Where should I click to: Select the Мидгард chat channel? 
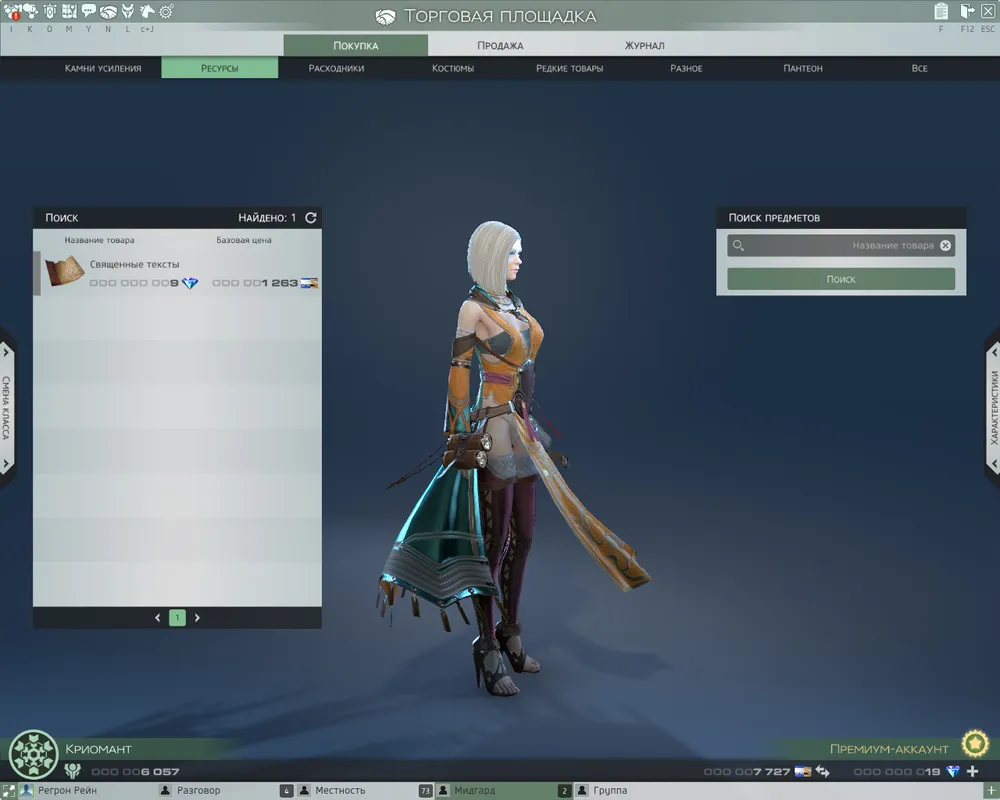(x=475, y=791)
